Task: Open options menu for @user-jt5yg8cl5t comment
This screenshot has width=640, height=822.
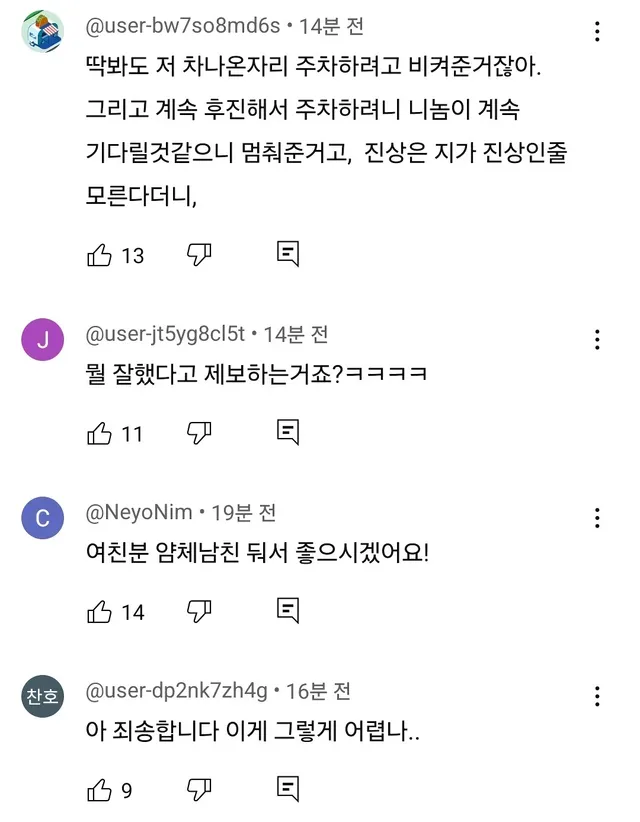Action: pyautogui.click(x=597, y=339)
